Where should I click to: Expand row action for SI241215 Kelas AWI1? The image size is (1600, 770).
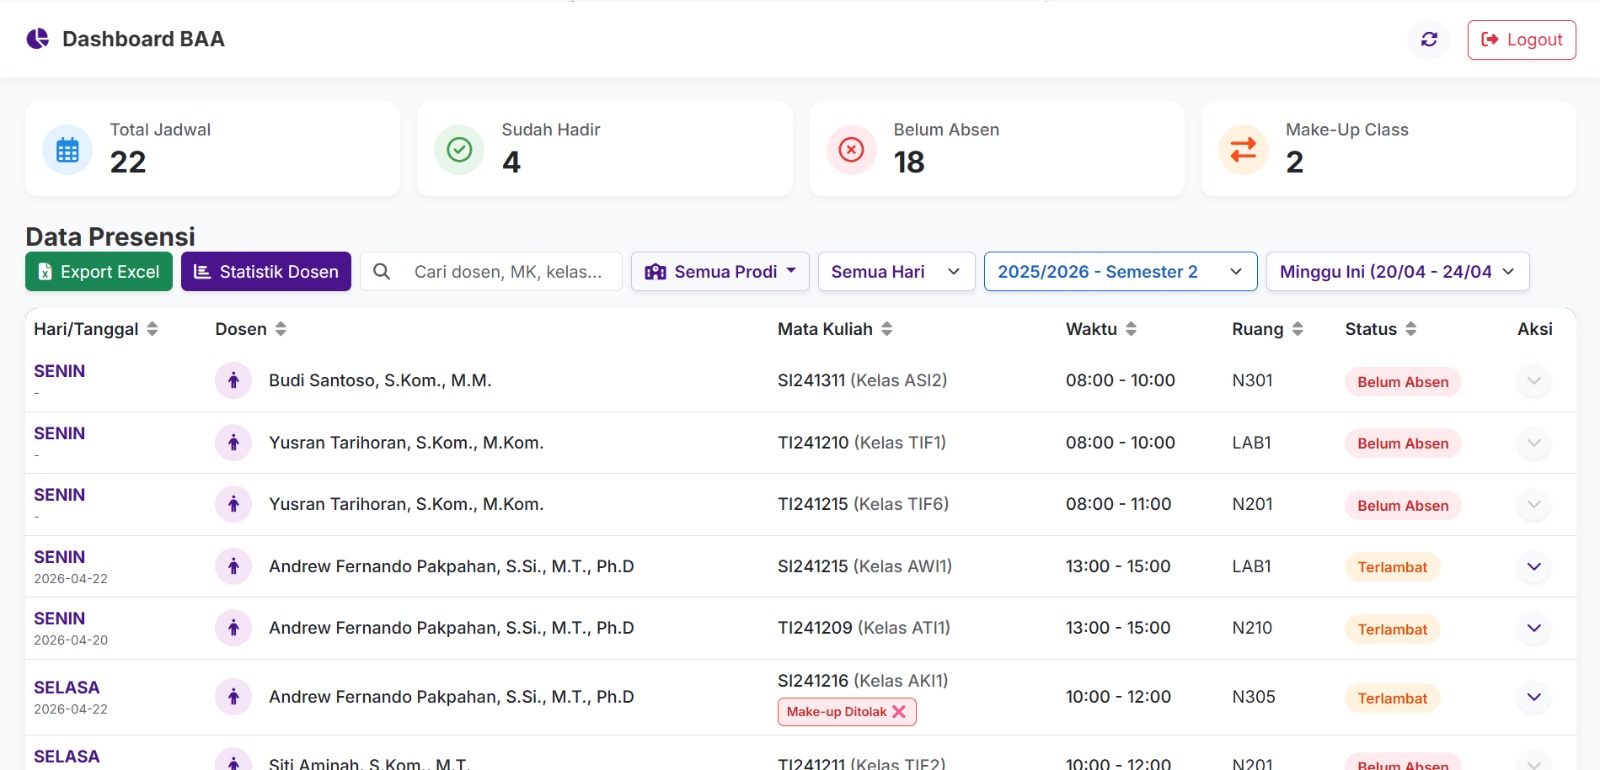click(1534, 567)
